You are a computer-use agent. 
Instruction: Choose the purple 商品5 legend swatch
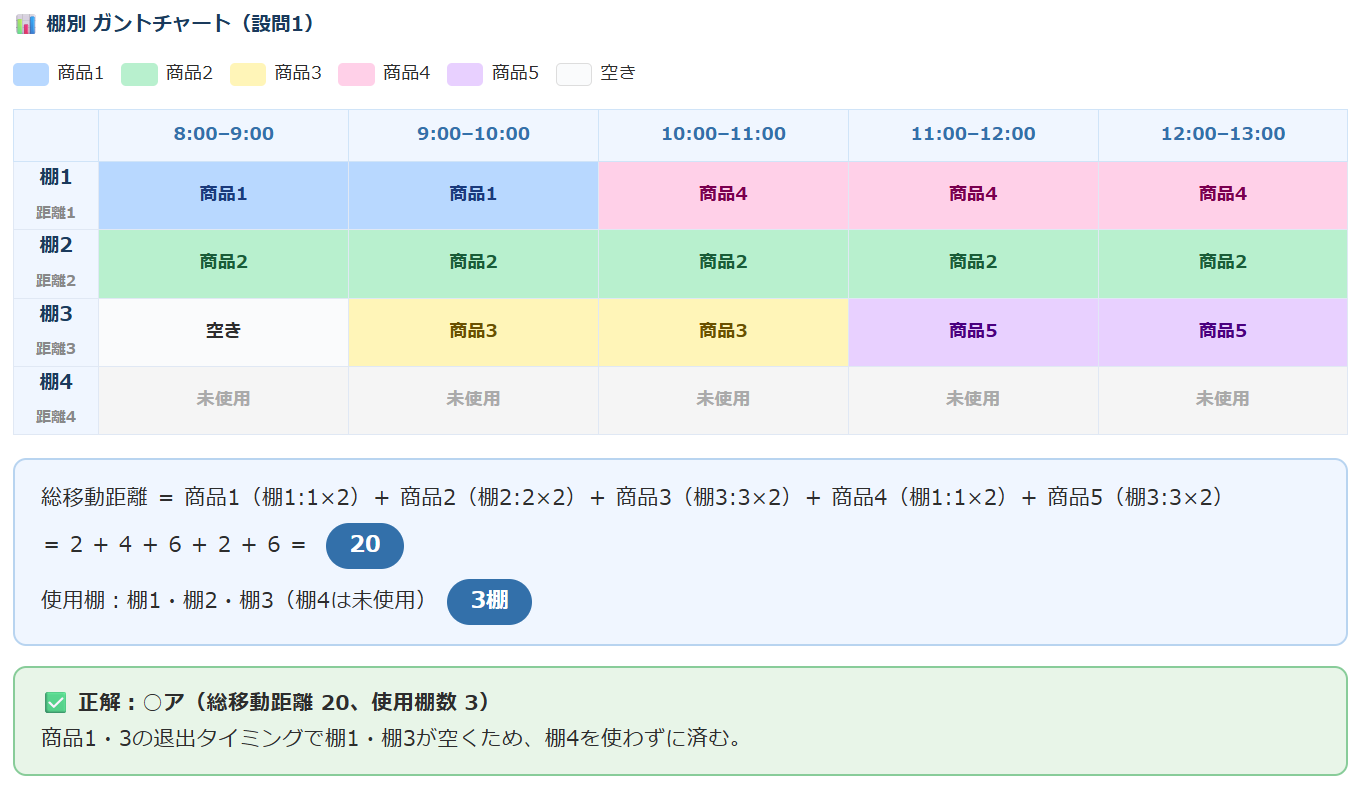(x=465, y=74)
